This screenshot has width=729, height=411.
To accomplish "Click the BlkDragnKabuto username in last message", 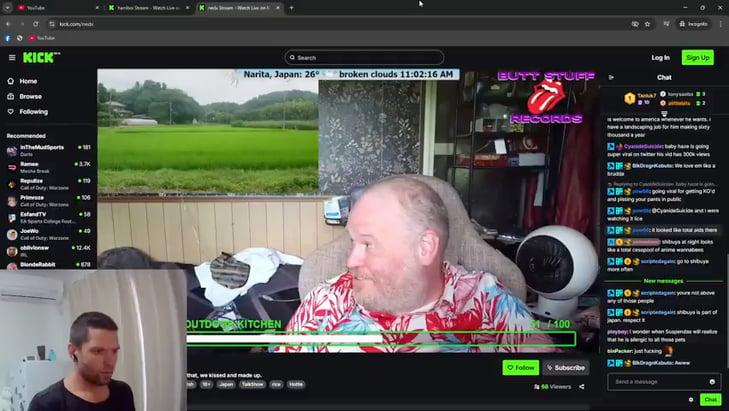I will (x=651, y=363).
